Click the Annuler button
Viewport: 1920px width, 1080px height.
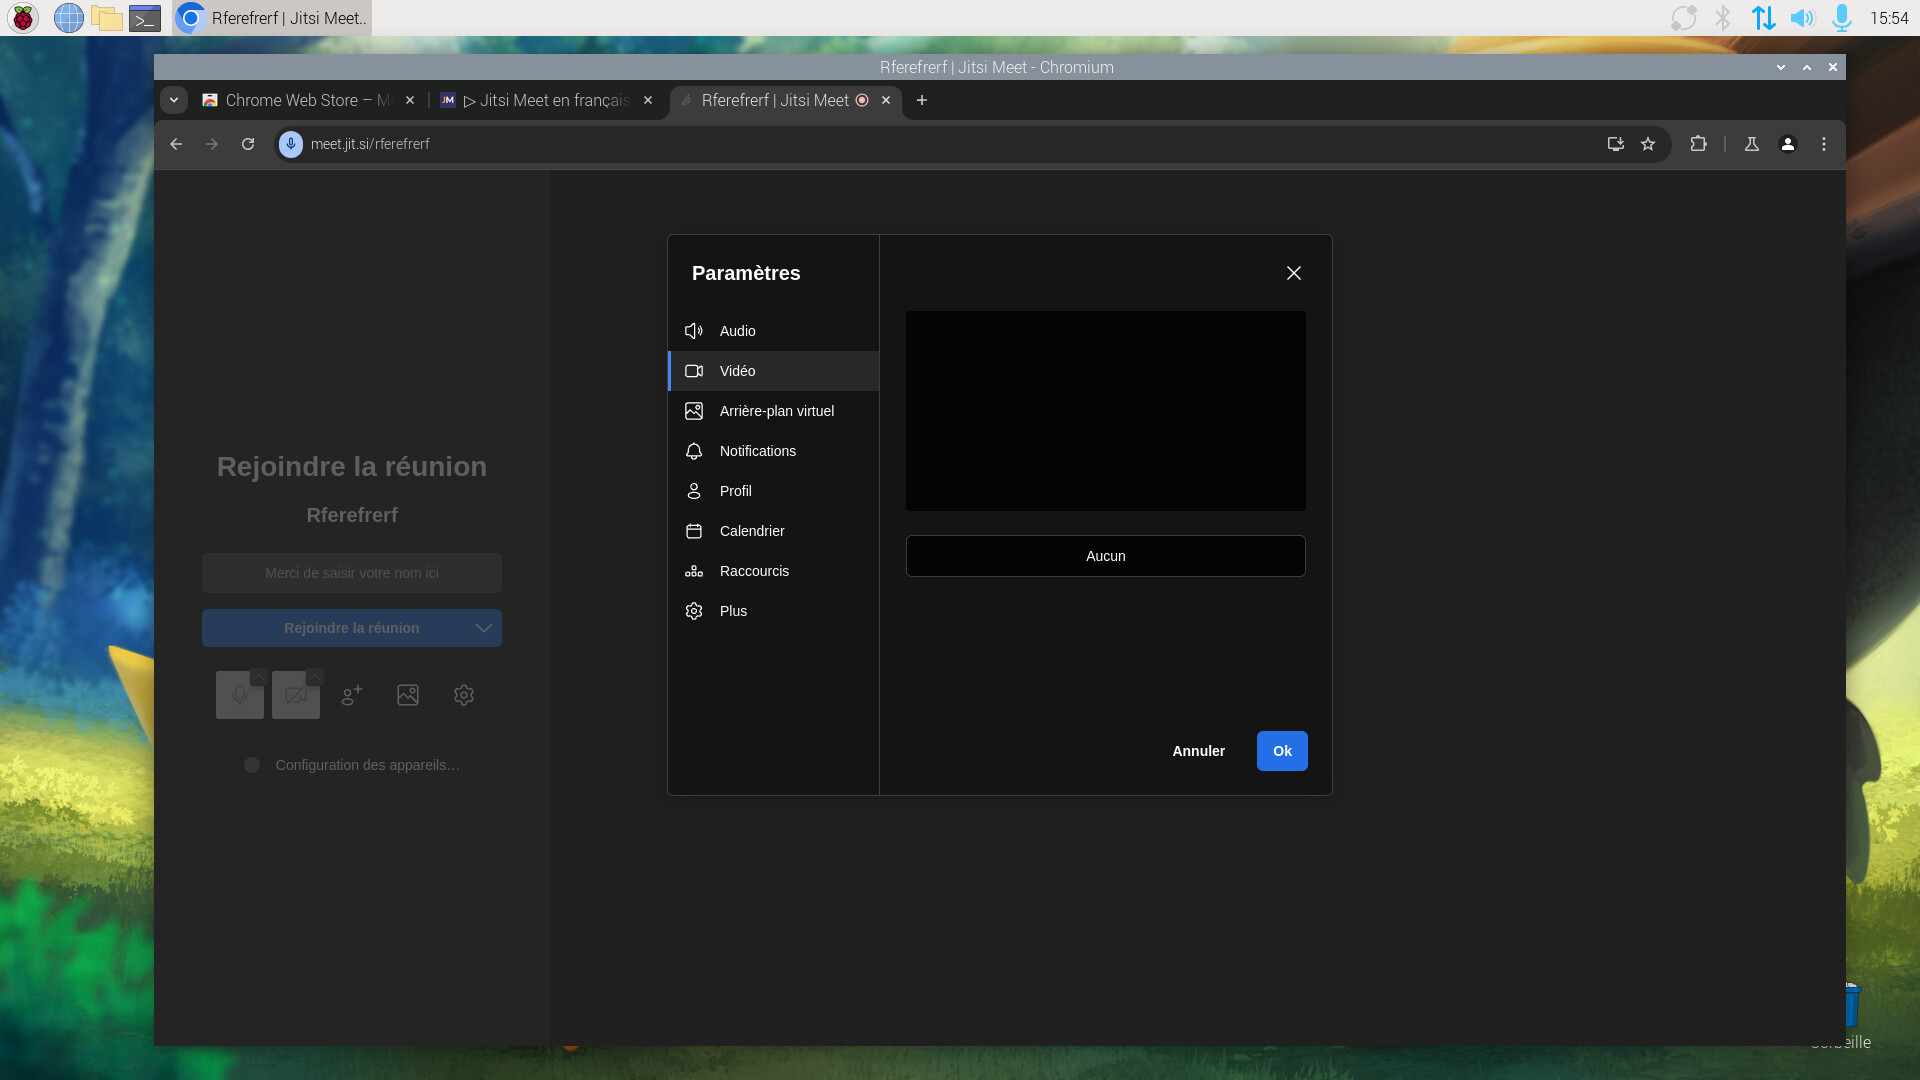point(1198,751)
